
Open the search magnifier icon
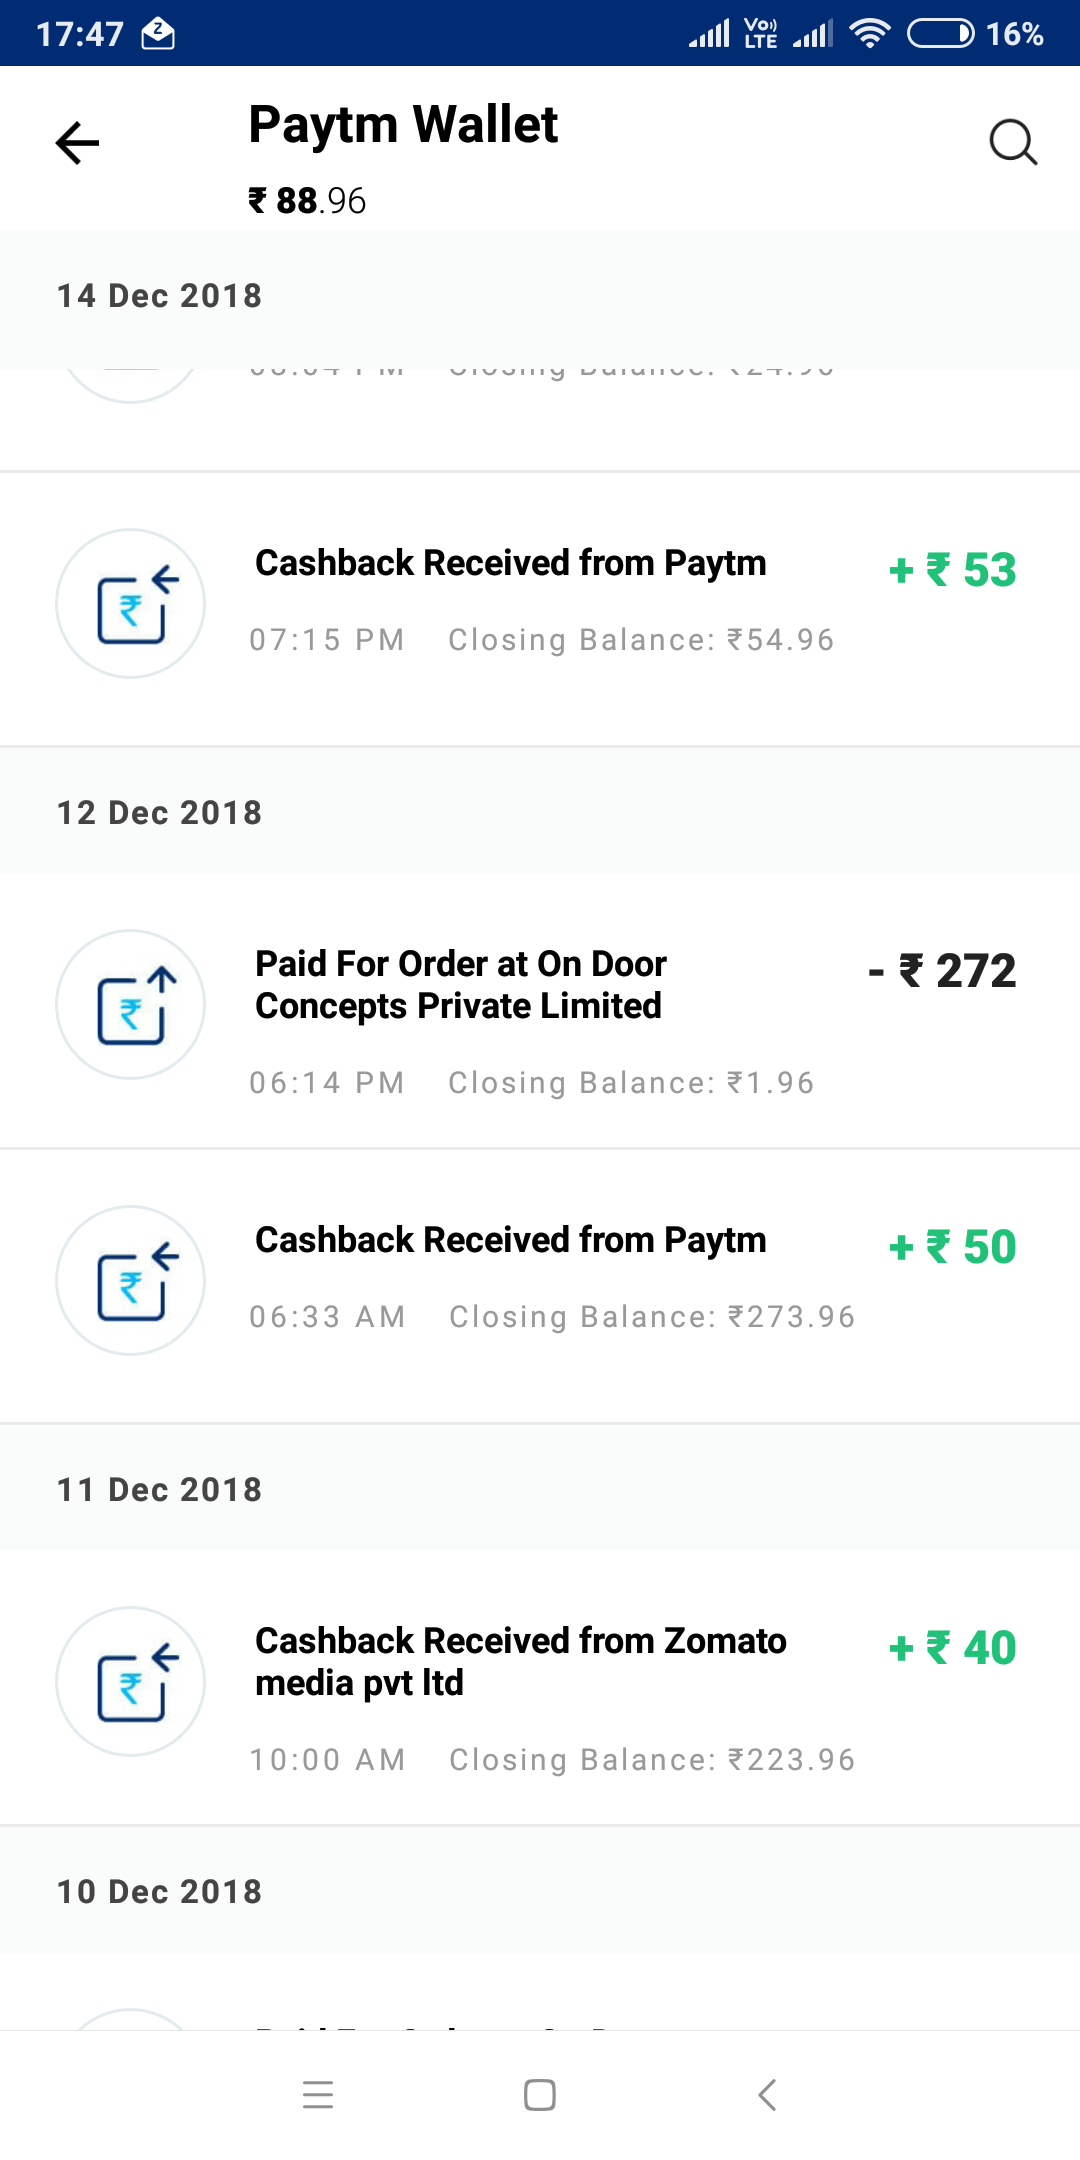click(1013, 142)
